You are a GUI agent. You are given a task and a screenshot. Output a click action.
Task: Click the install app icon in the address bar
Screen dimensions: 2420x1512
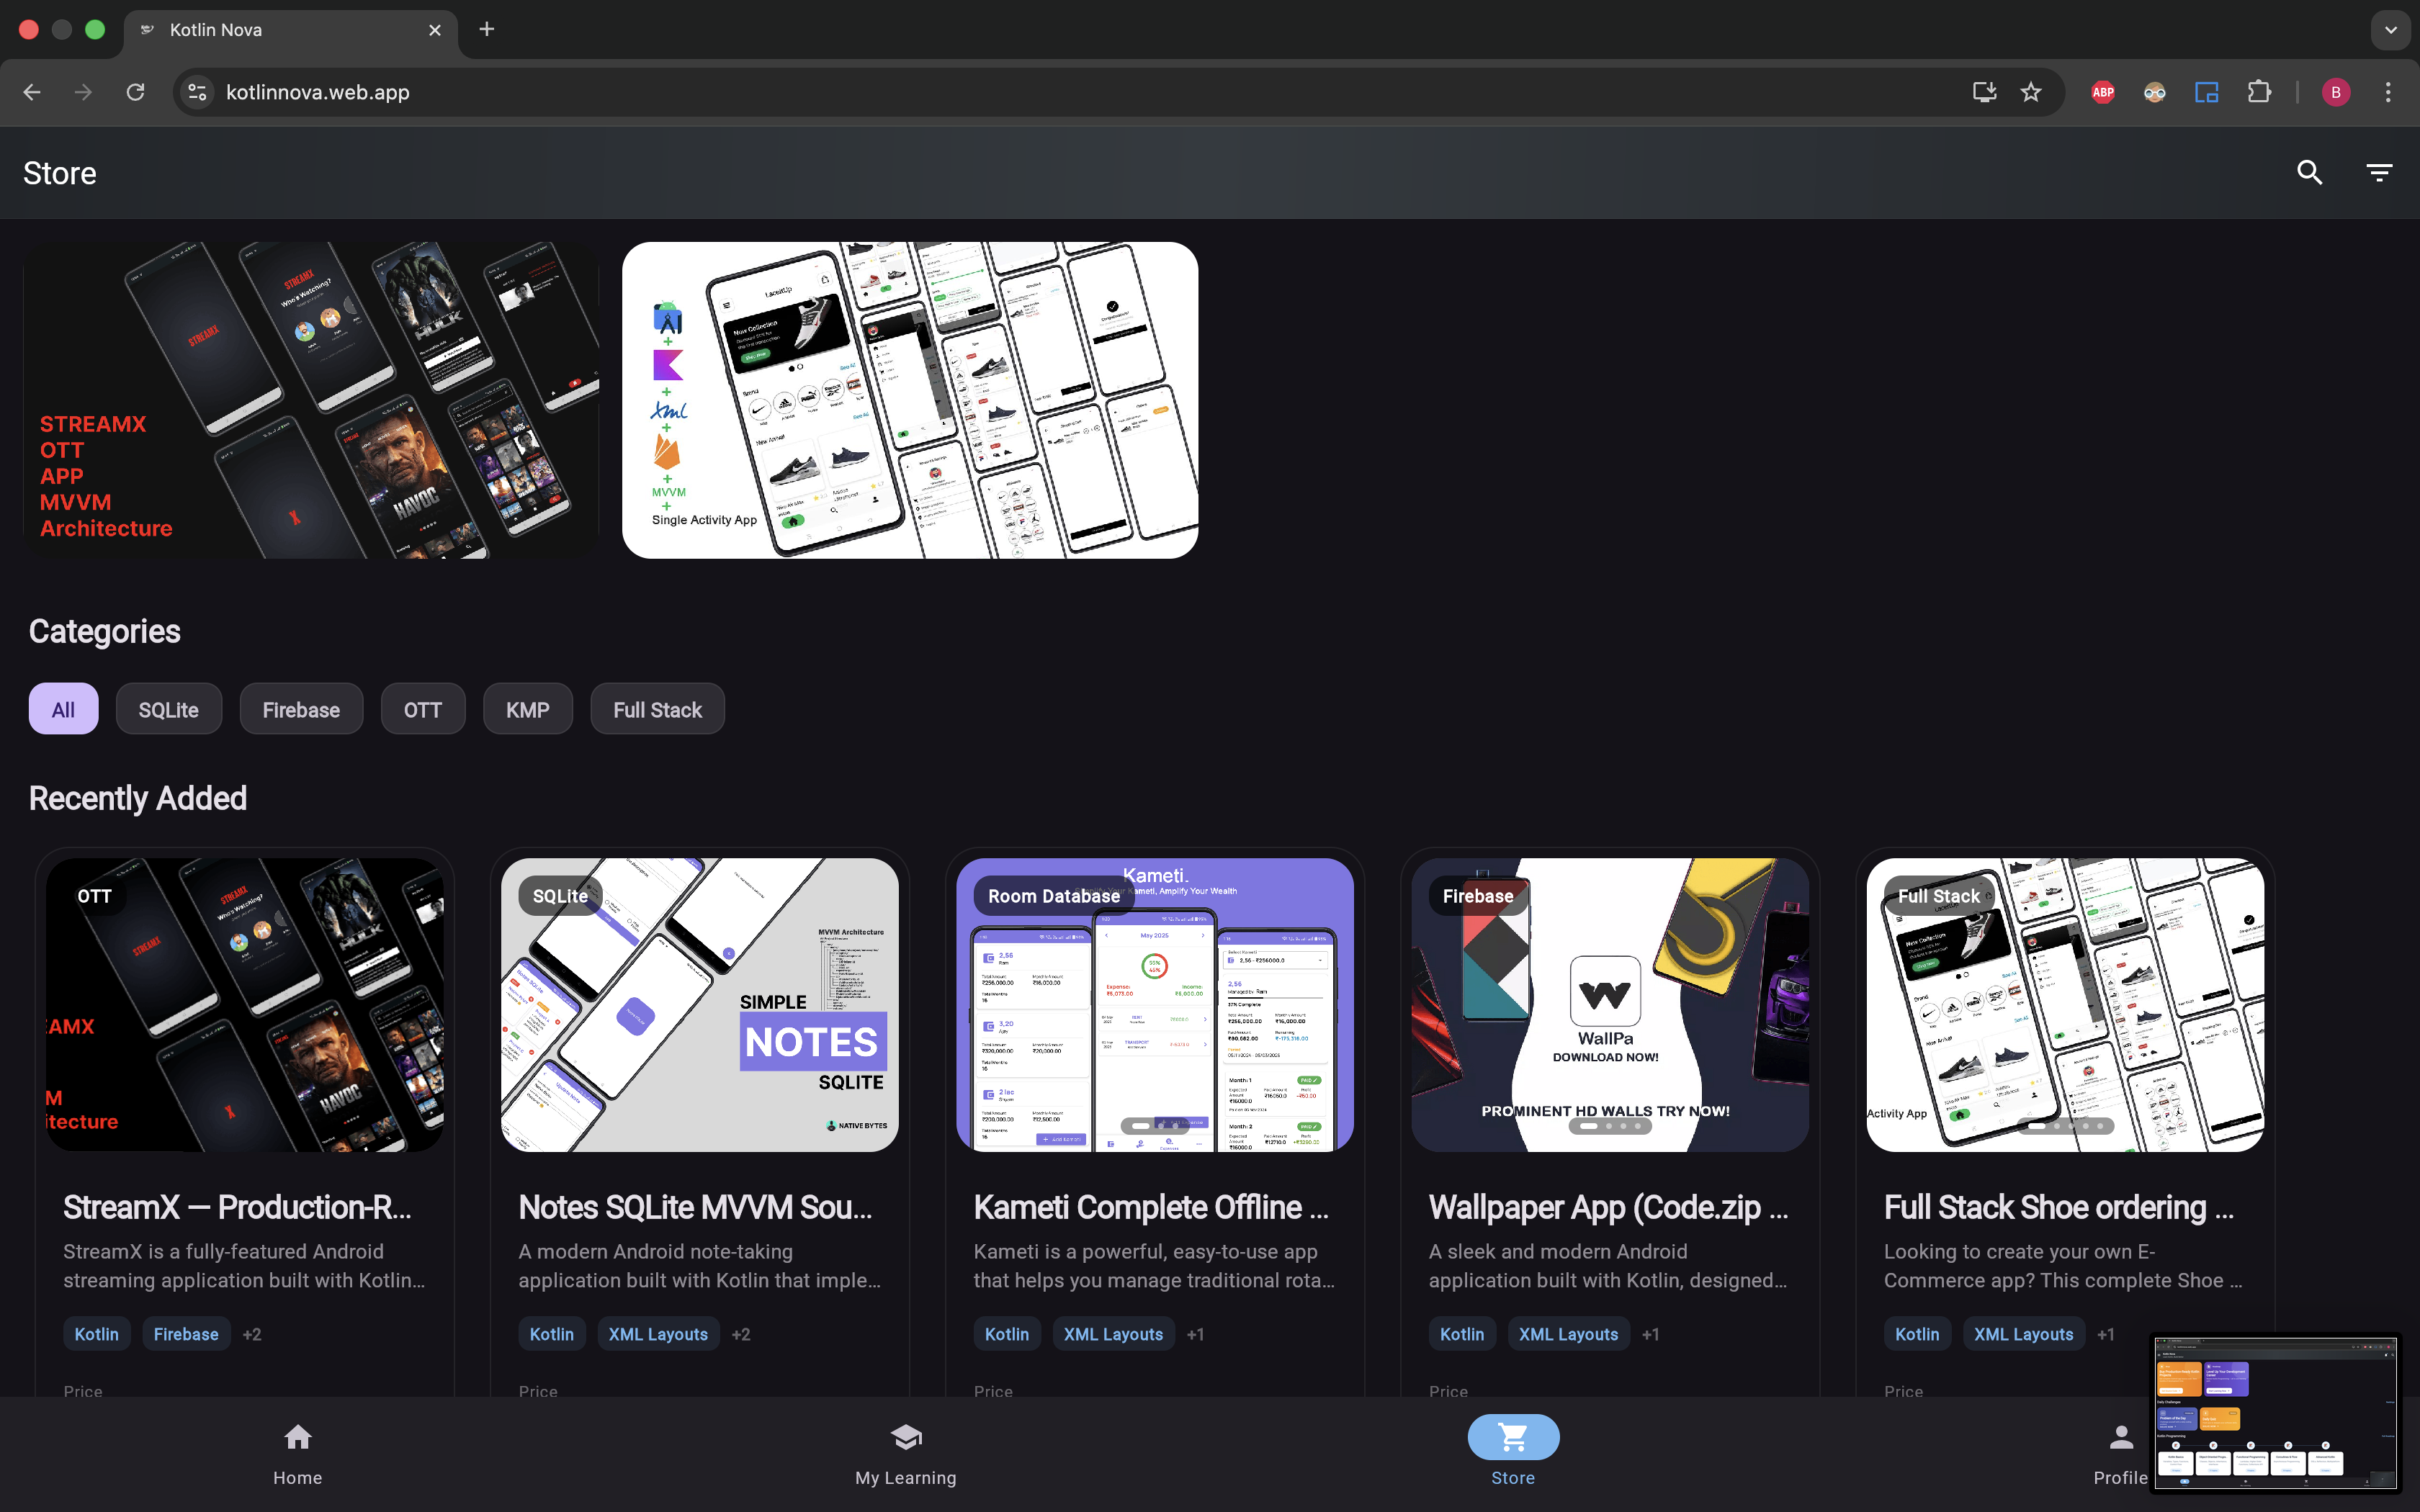point(1984,91)
